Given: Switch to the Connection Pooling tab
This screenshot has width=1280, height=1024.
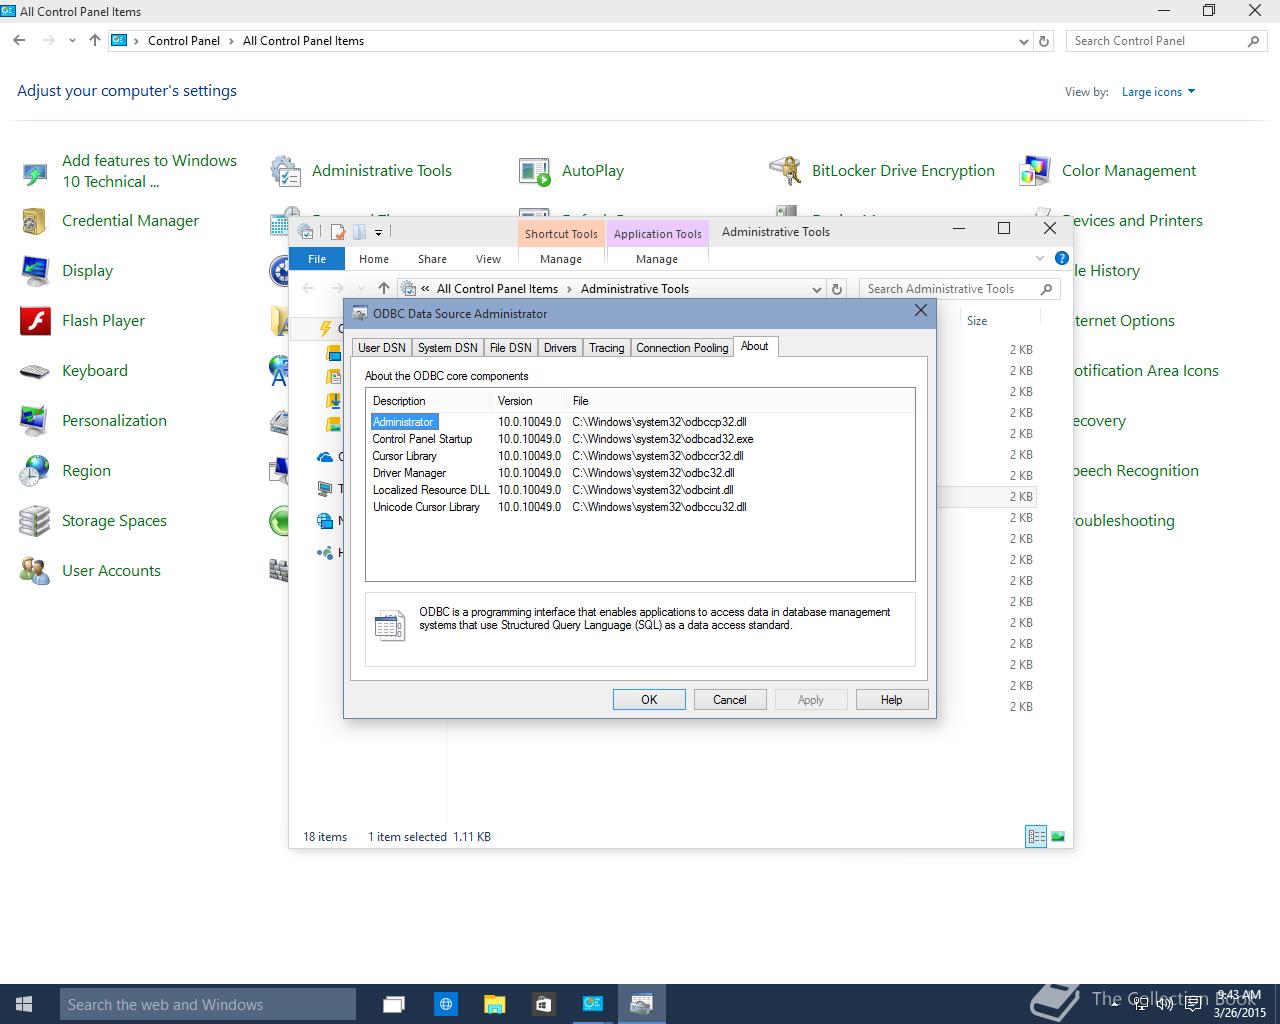Looking at the screenshot, I should [682, 348].
